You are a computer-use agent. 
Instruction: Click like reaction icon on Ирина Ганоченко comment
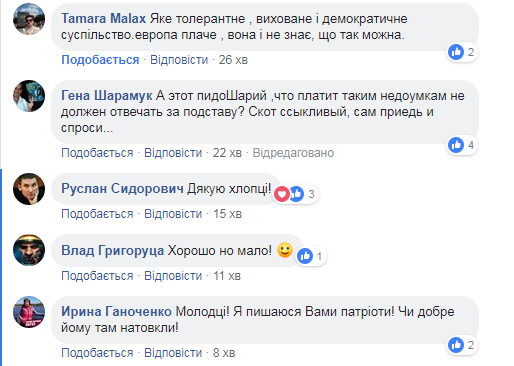tap(456, 345)
